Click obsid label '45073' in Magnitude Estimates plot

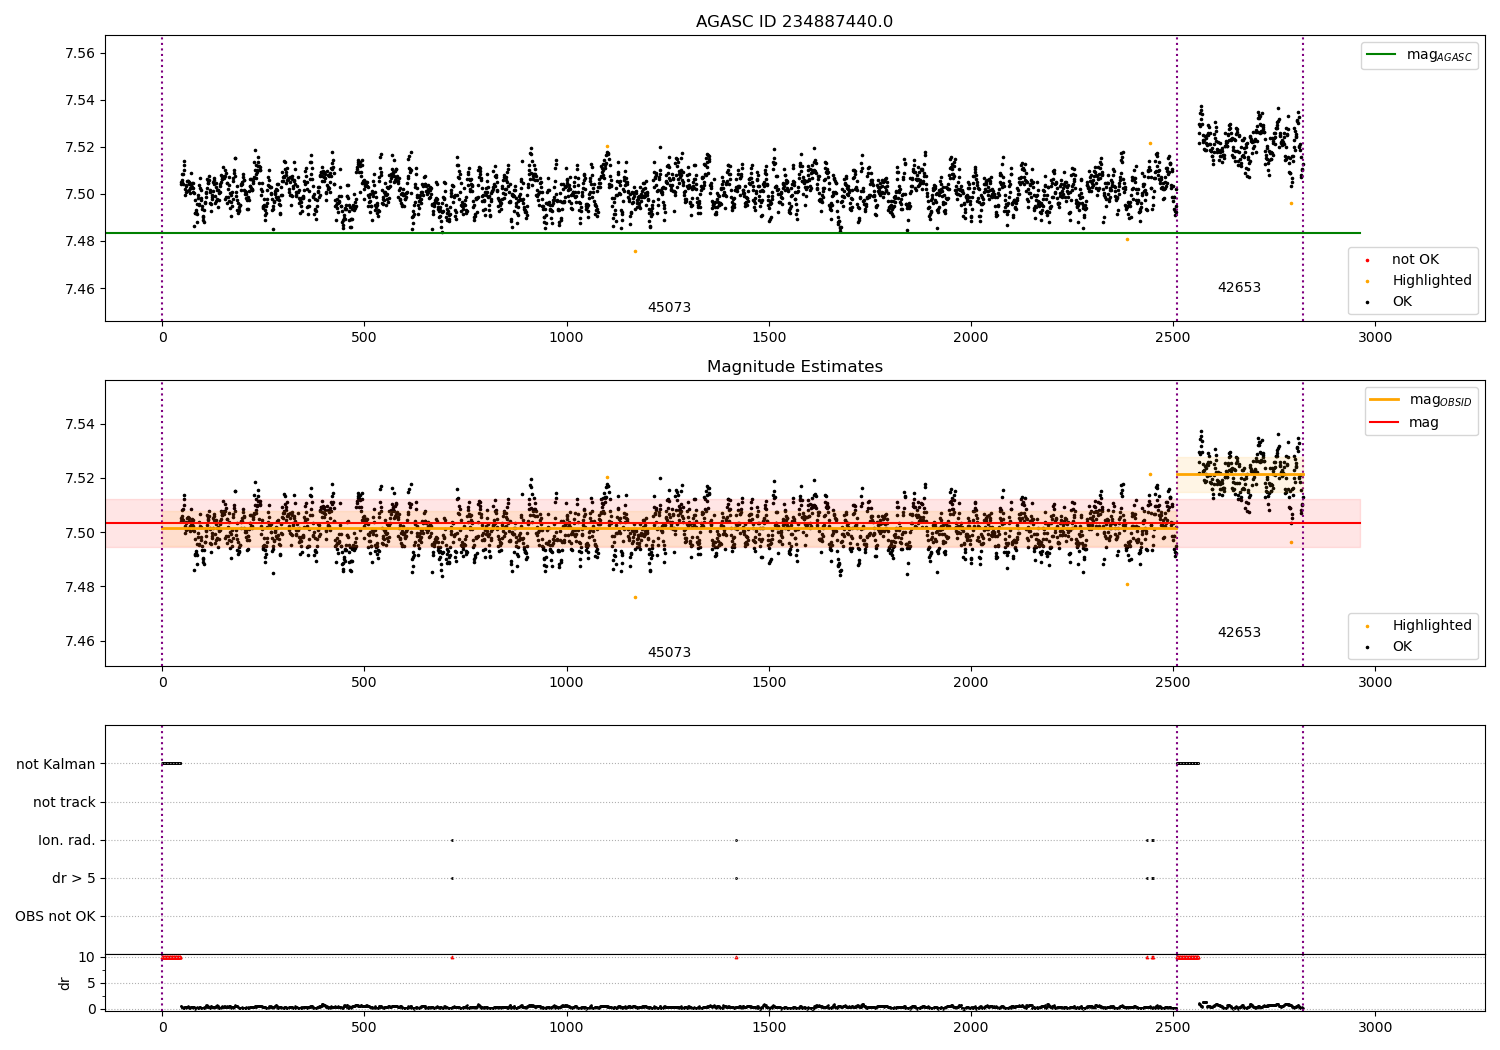(x=669, y=653)
